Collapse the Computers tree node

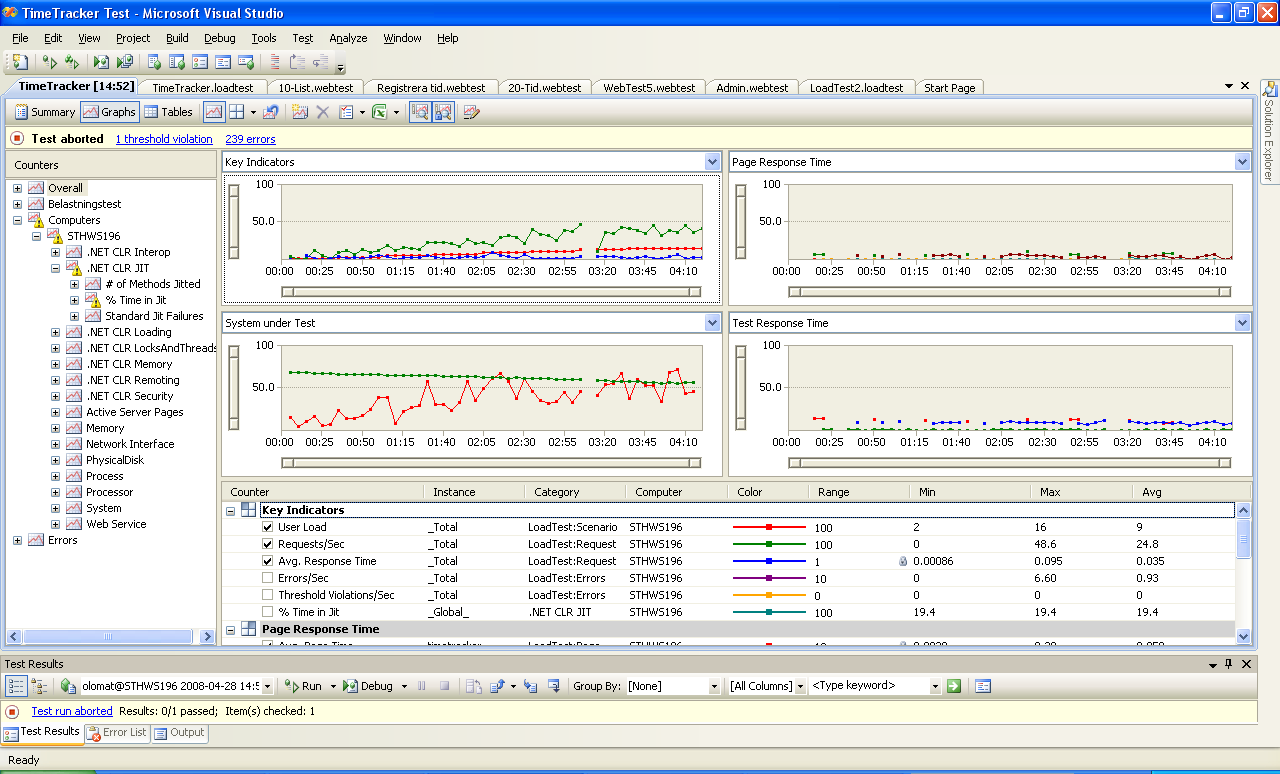pos(17,220)
